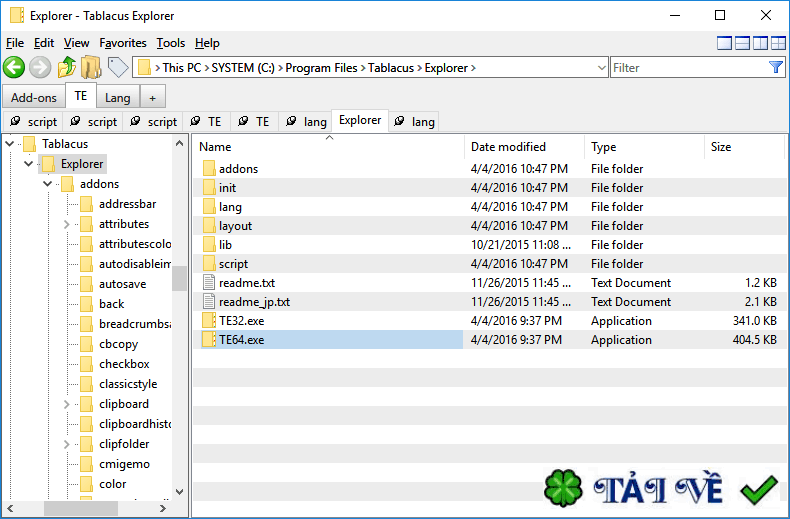The height and width of the screenshot is (519, 790).
Task: Open the address bar dropdown arrow
Action: [x=601, y=68]
